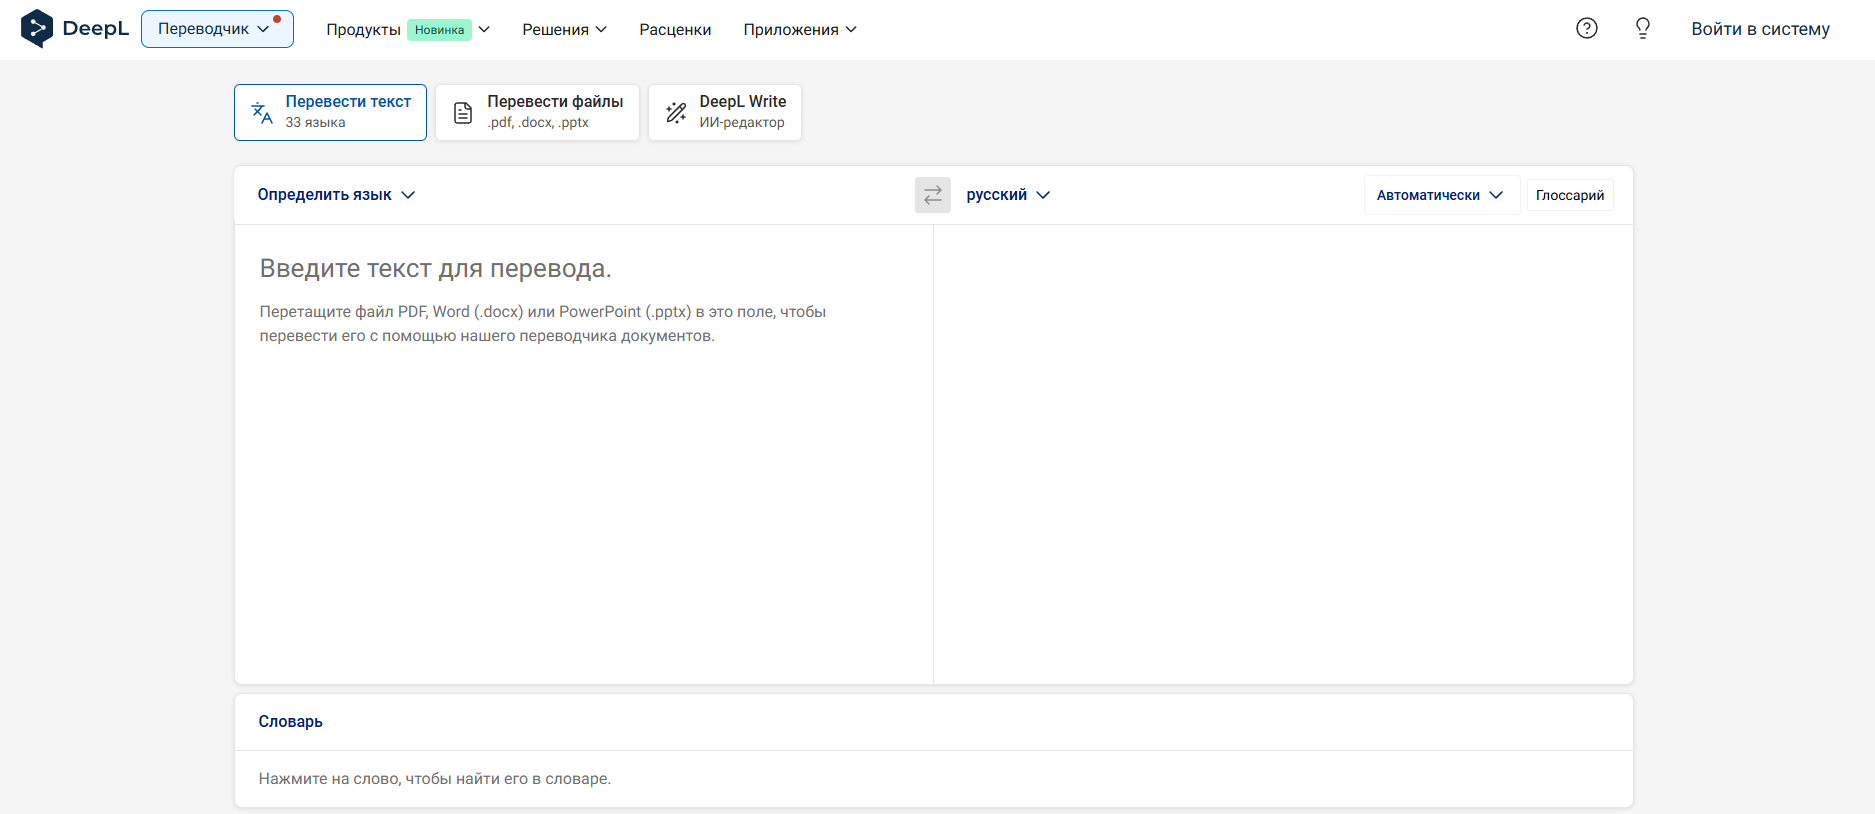Click the Словарь heading

291,722
